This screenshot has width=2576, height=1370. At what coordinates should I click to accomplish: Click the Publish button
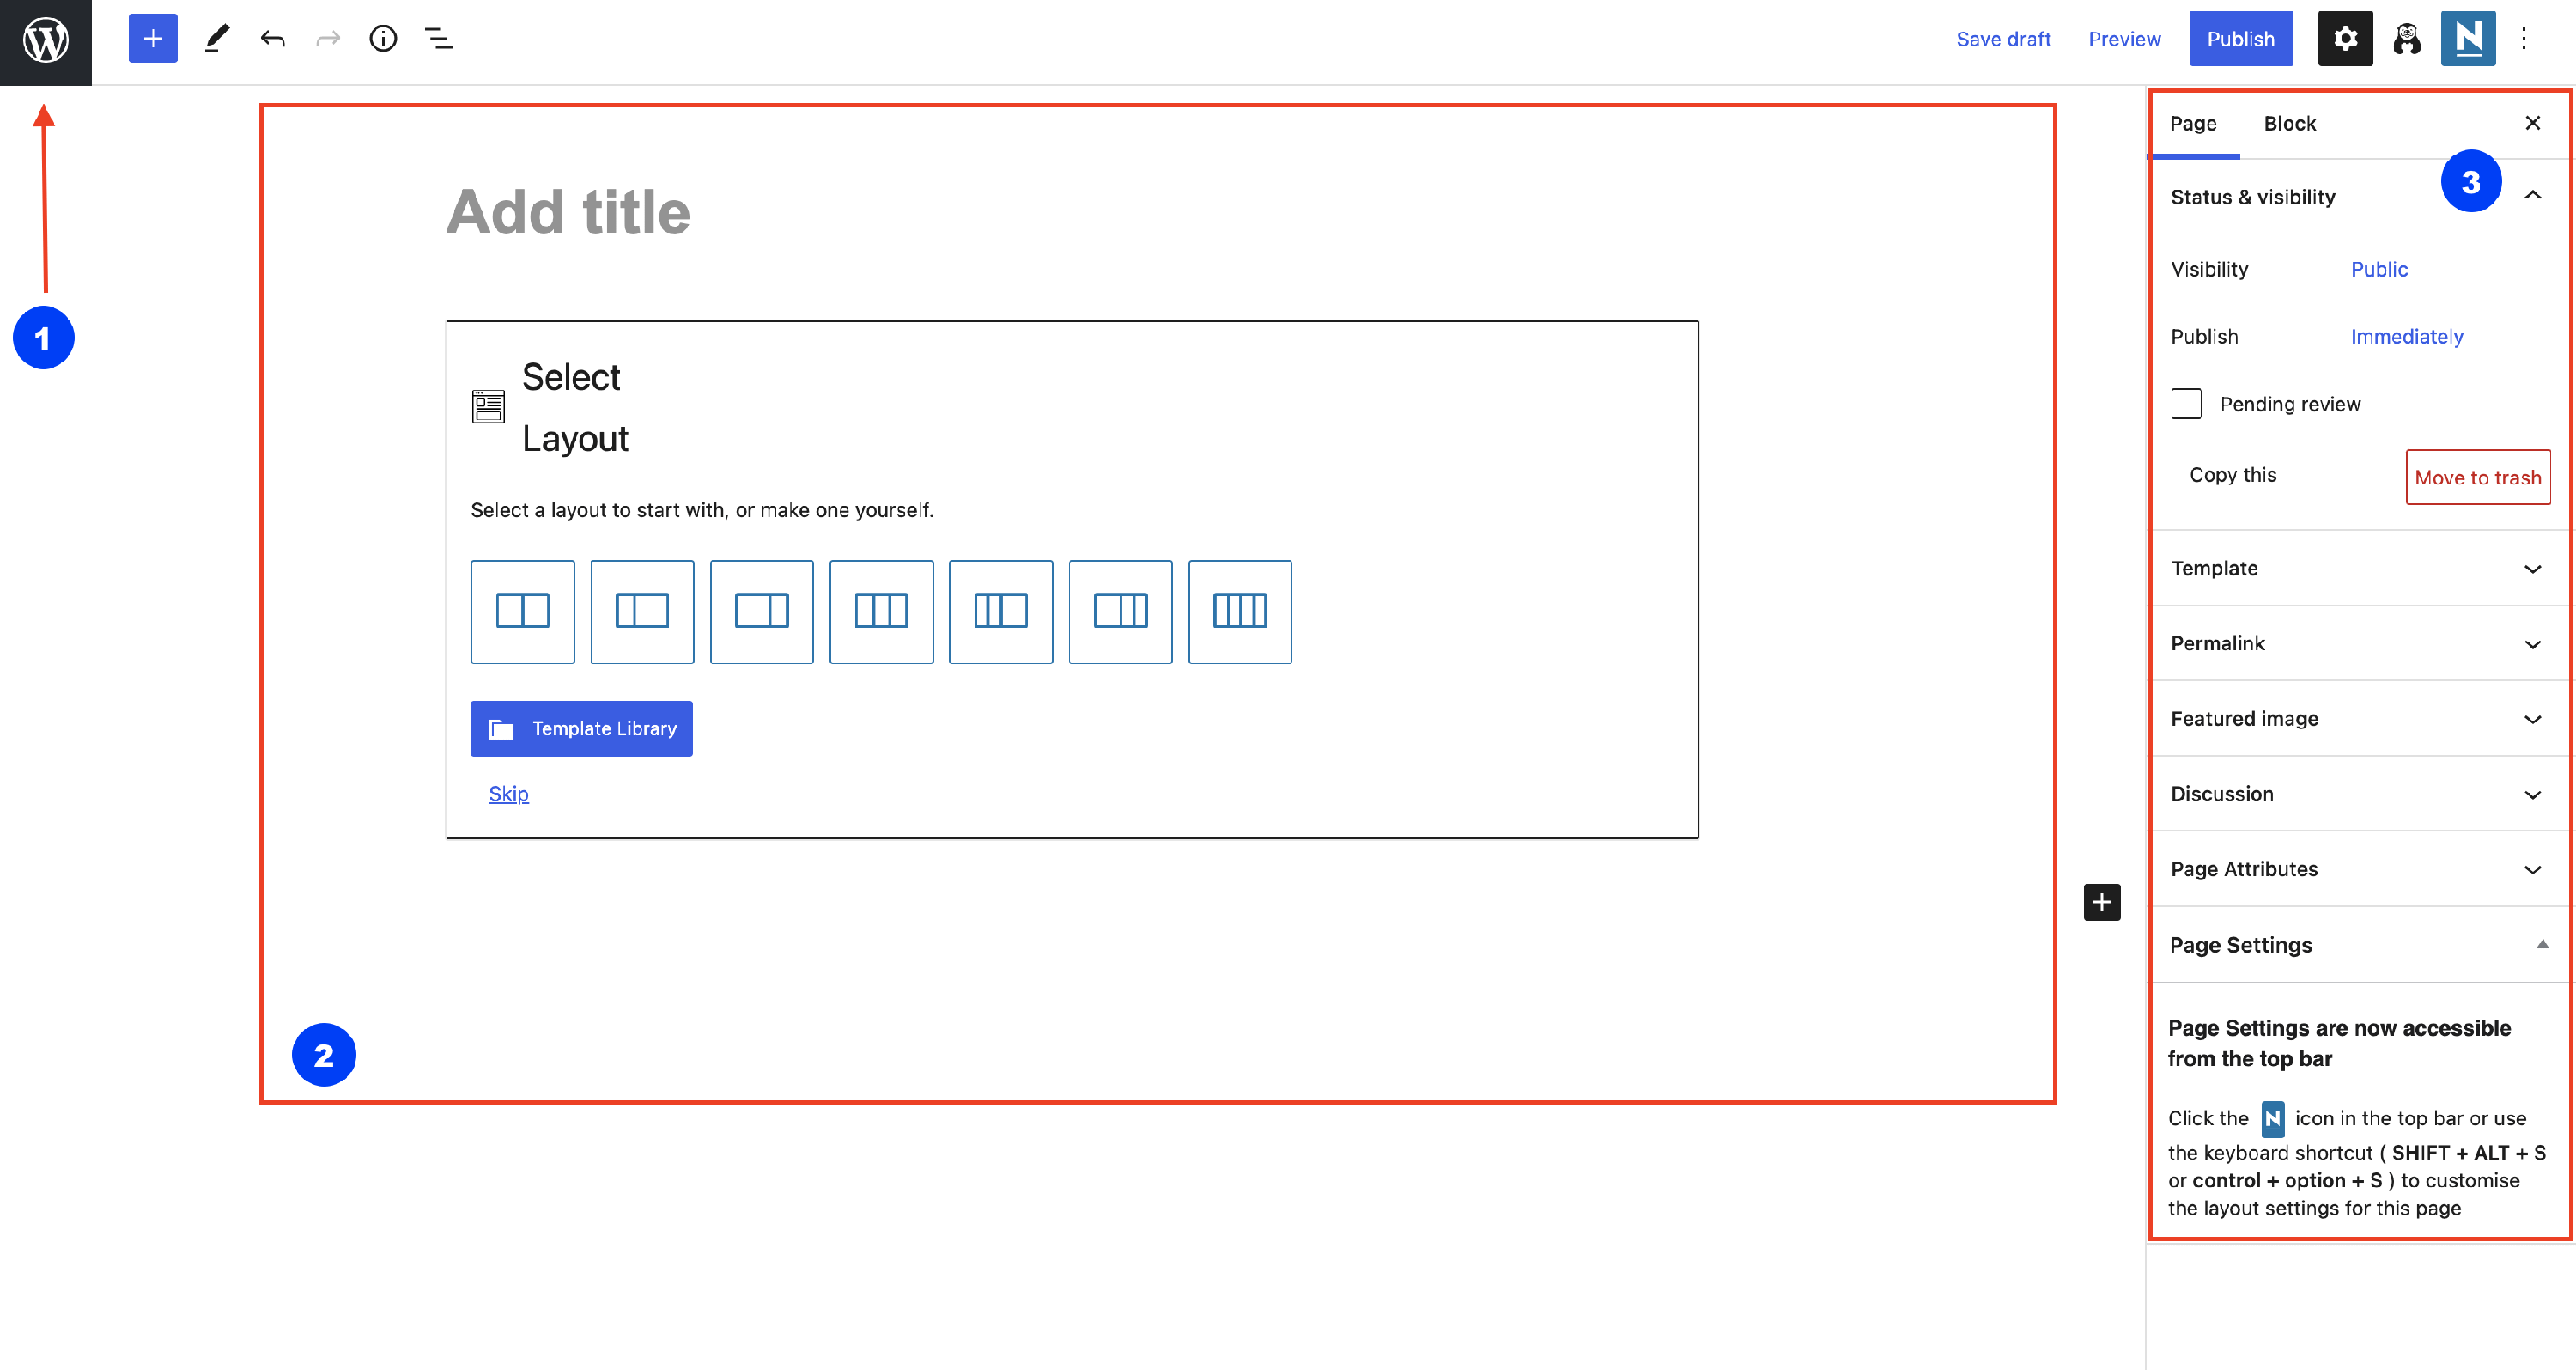tap(2240, 39)
